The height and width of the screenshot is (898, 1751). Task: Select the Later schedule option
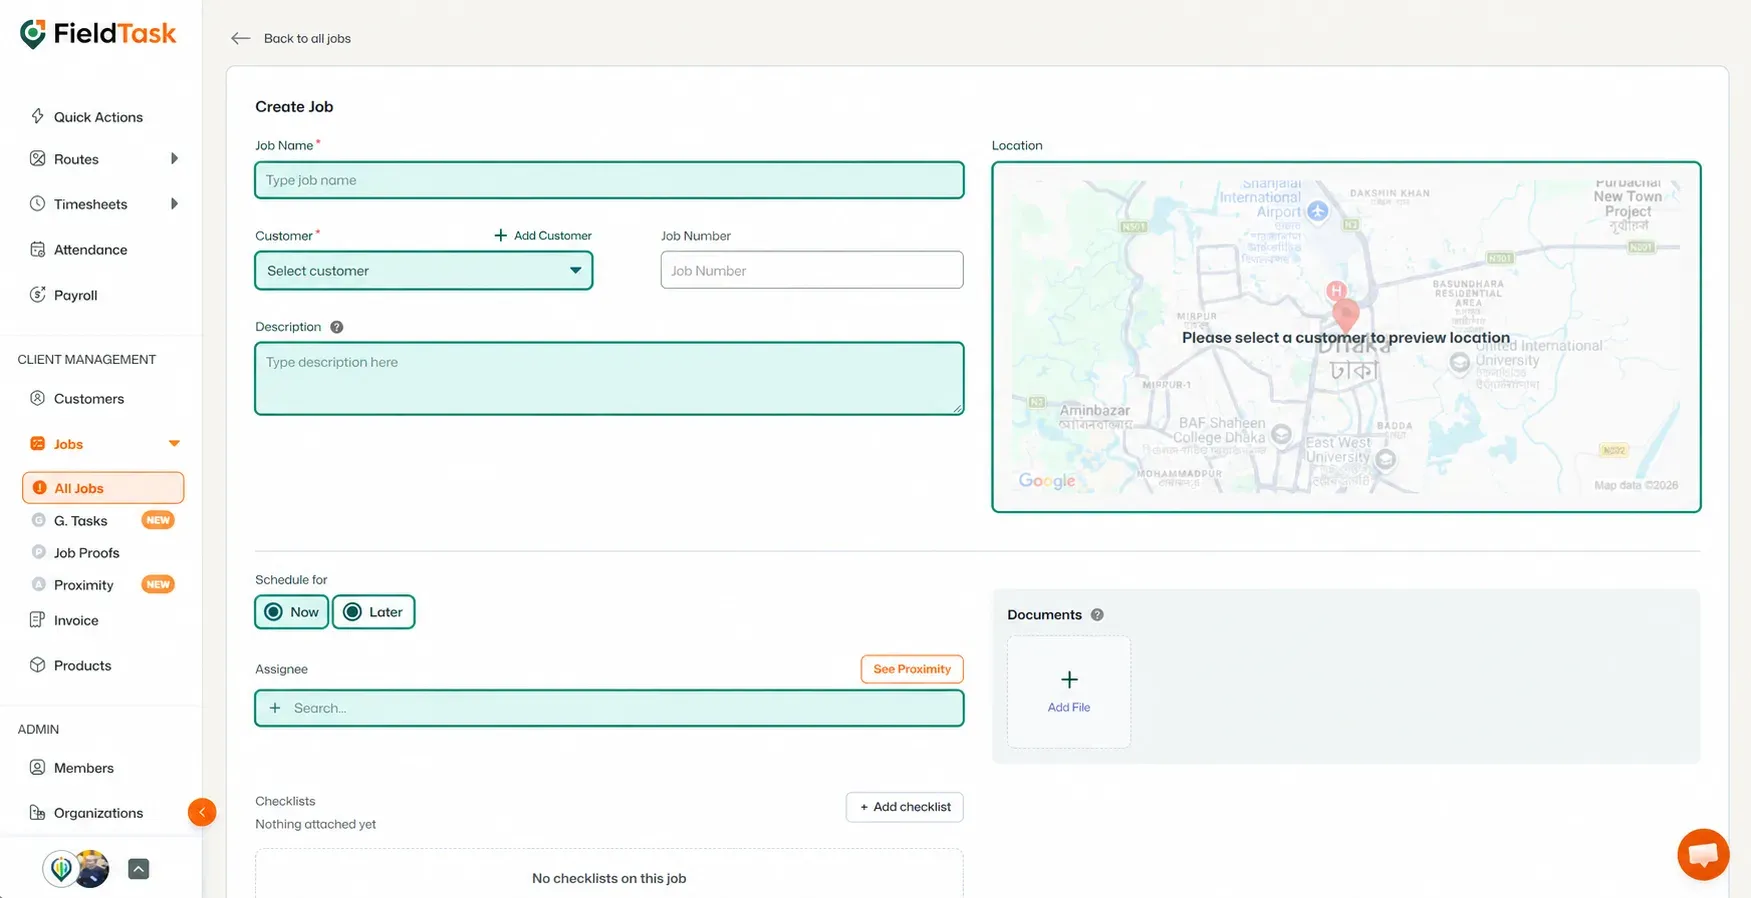[x=374, y=612]
